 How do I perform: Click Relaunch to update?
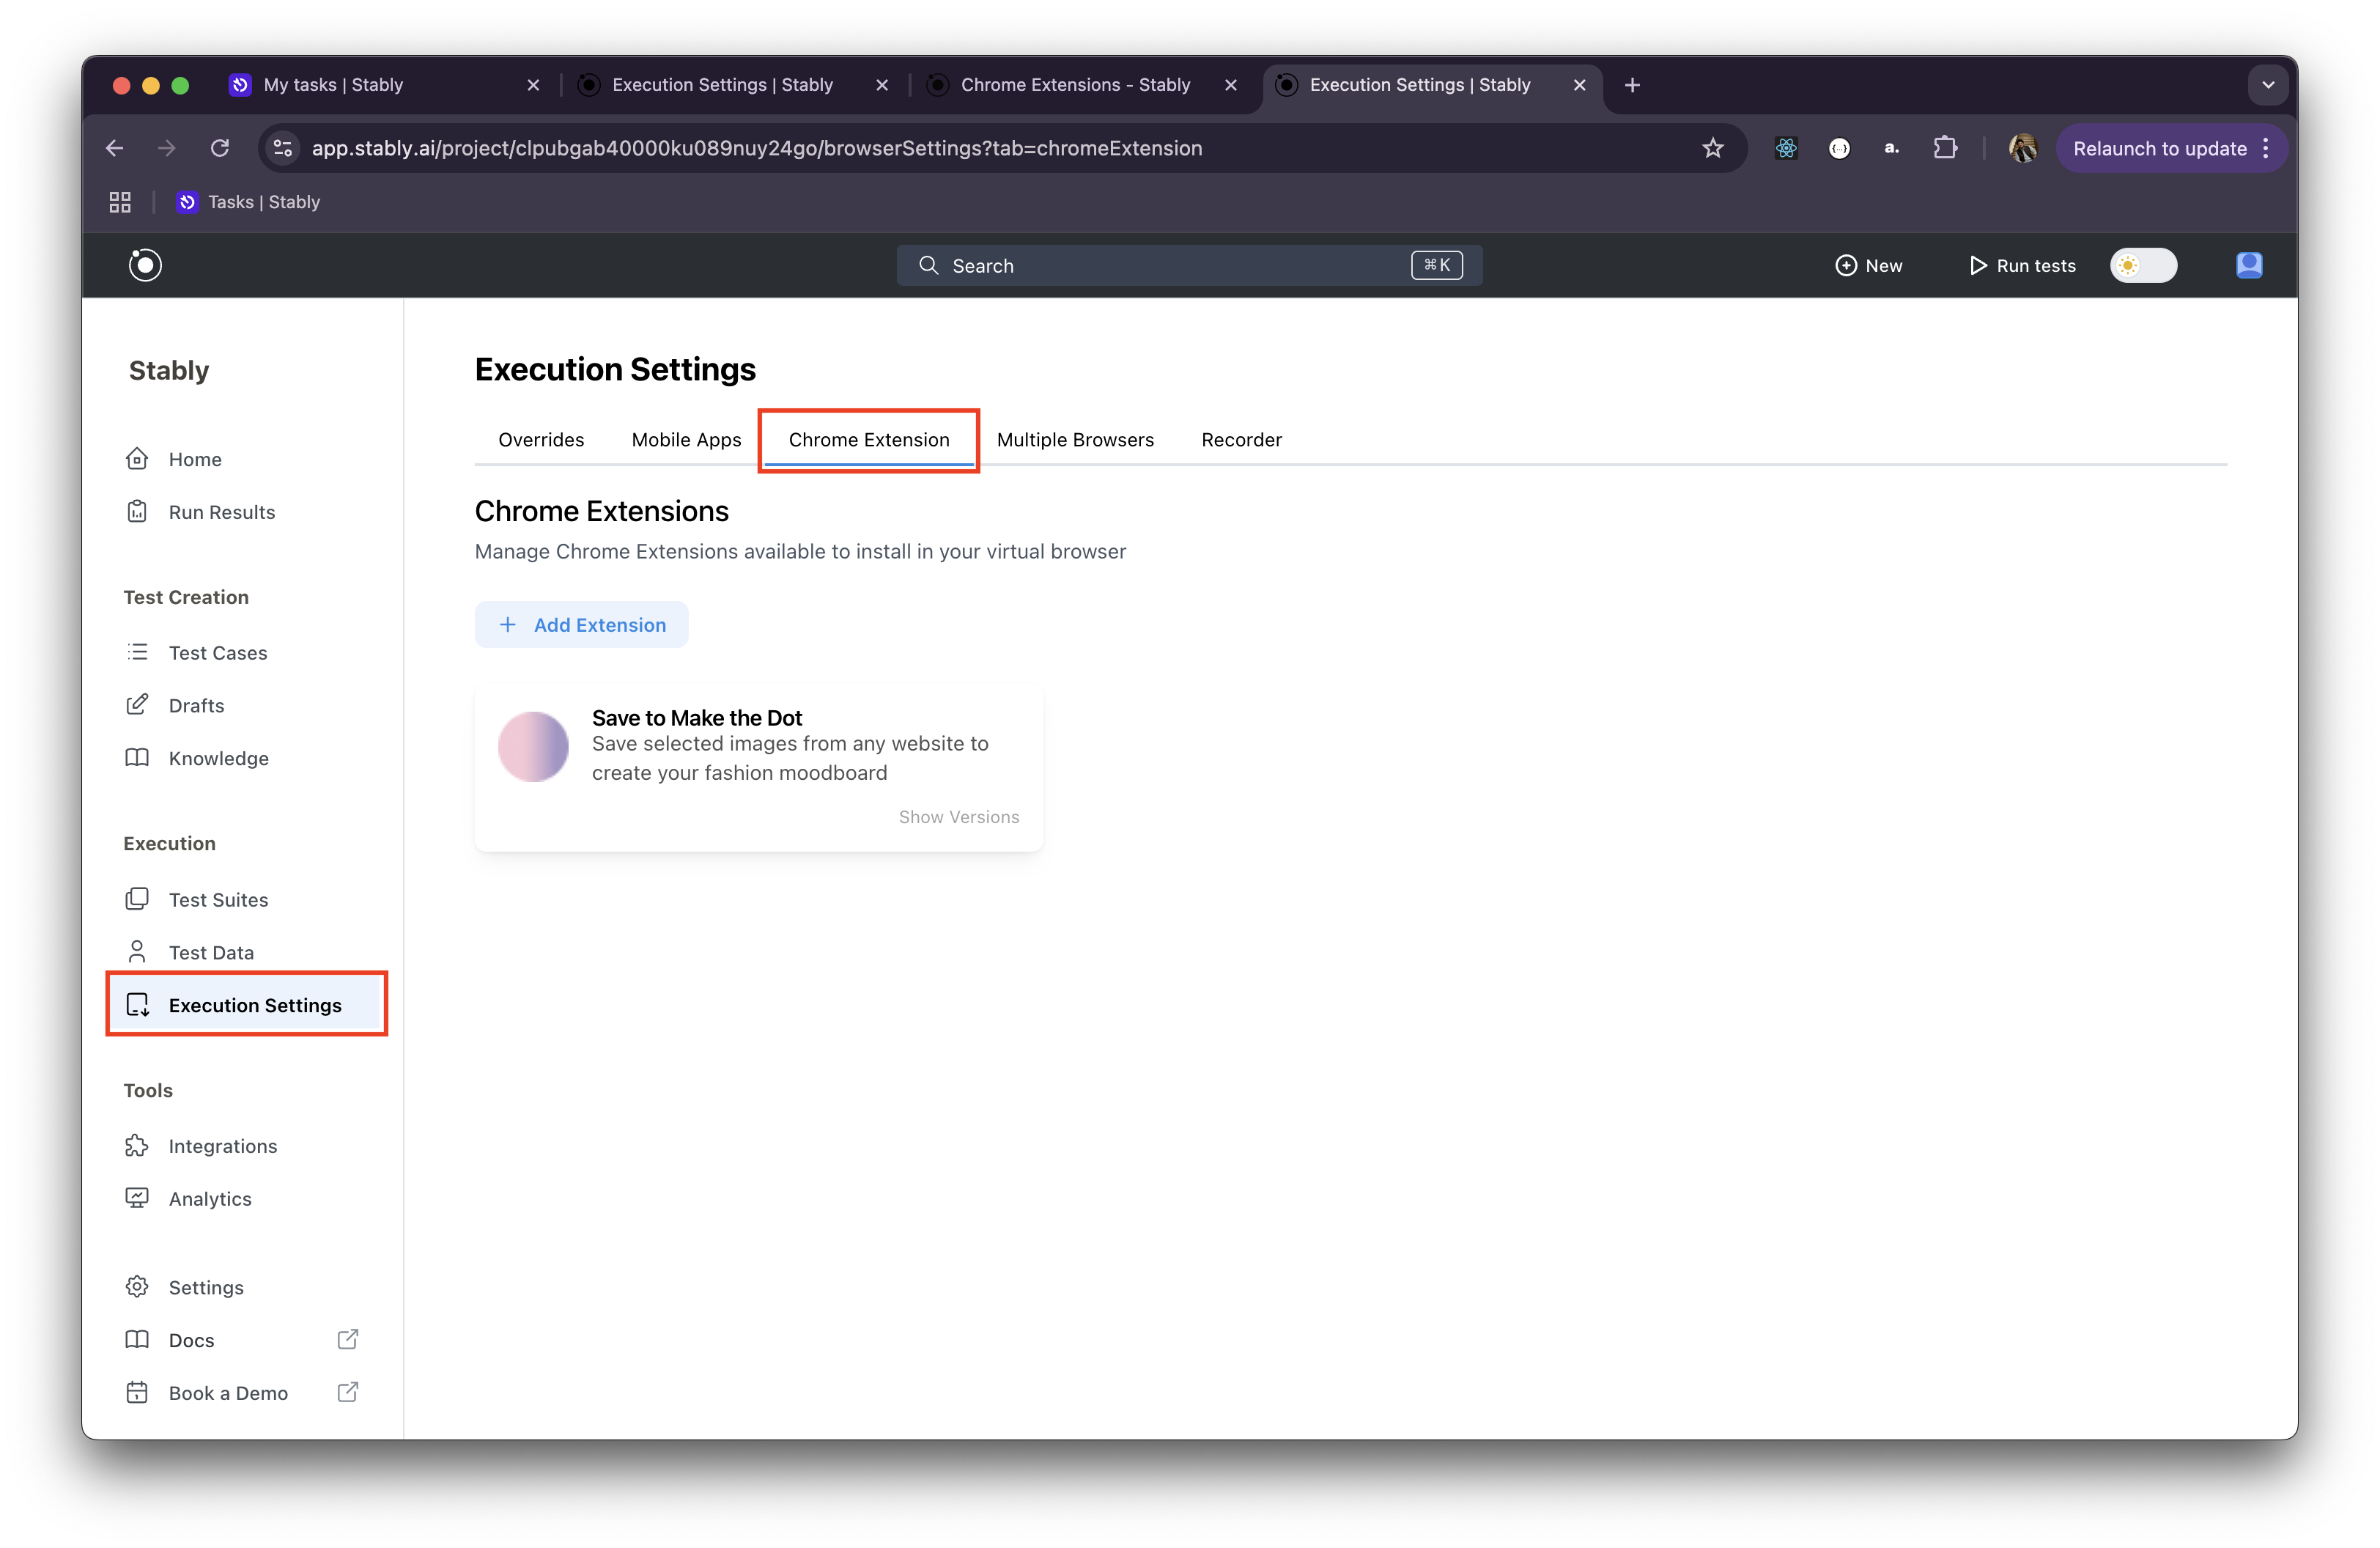pos(2159,148)
